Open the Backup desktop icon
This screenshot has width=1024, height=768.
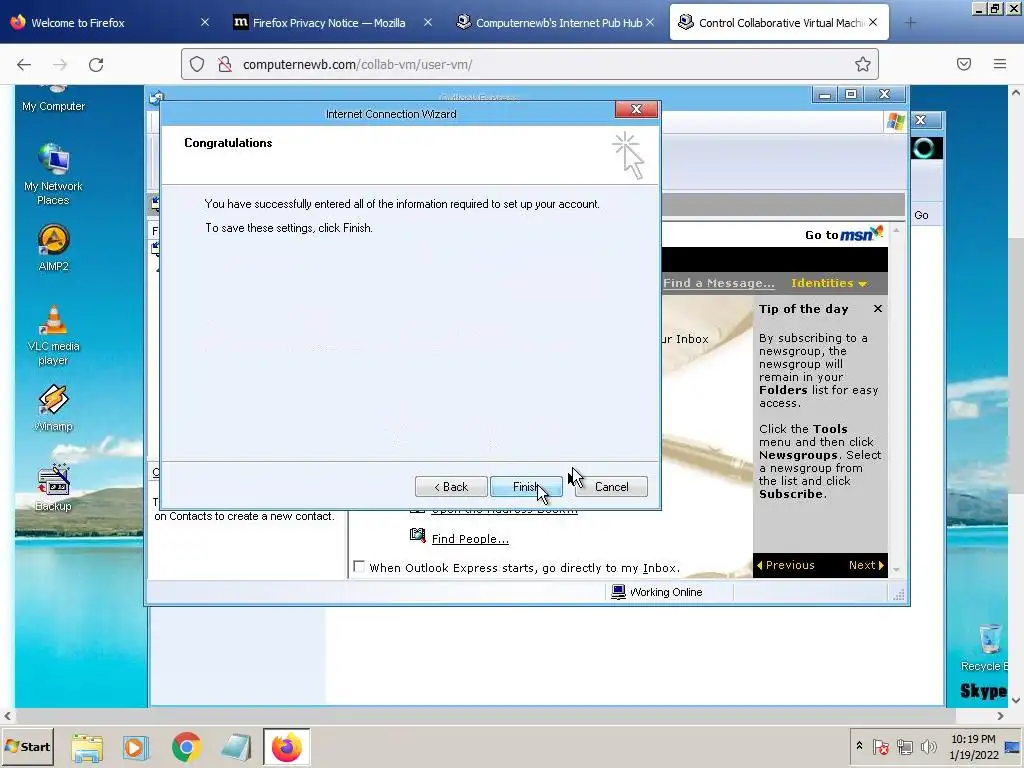tap(53, 488)
